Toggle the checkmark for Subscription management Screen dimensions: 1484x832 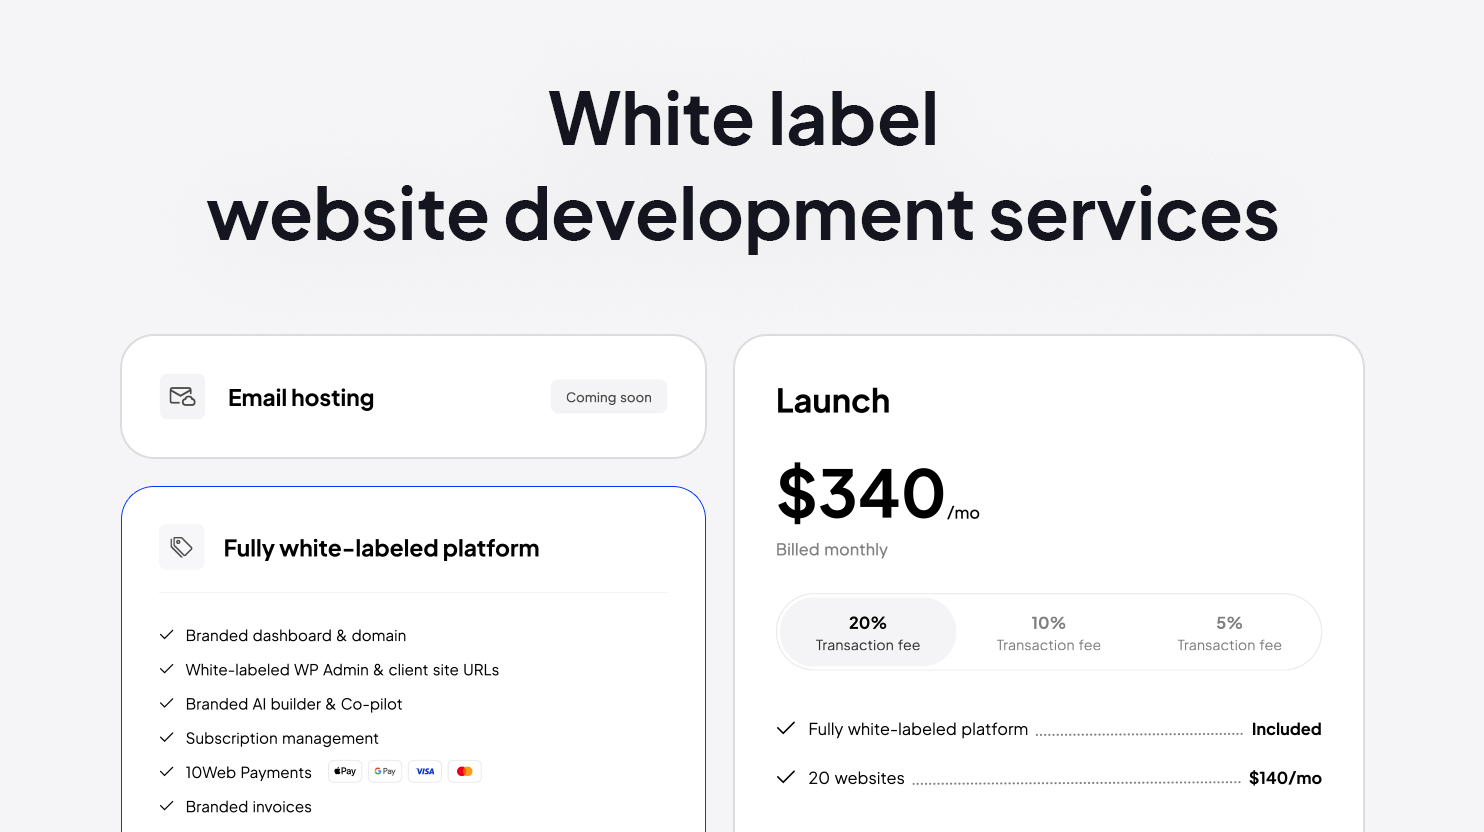pos(166,738)
